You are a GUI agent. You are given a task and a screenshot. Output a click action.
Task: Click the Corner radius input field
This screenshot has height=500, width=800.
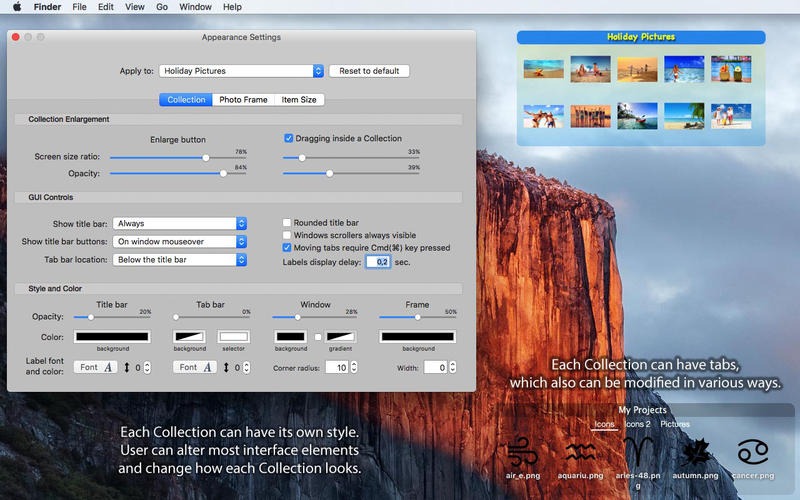(336, 368)
